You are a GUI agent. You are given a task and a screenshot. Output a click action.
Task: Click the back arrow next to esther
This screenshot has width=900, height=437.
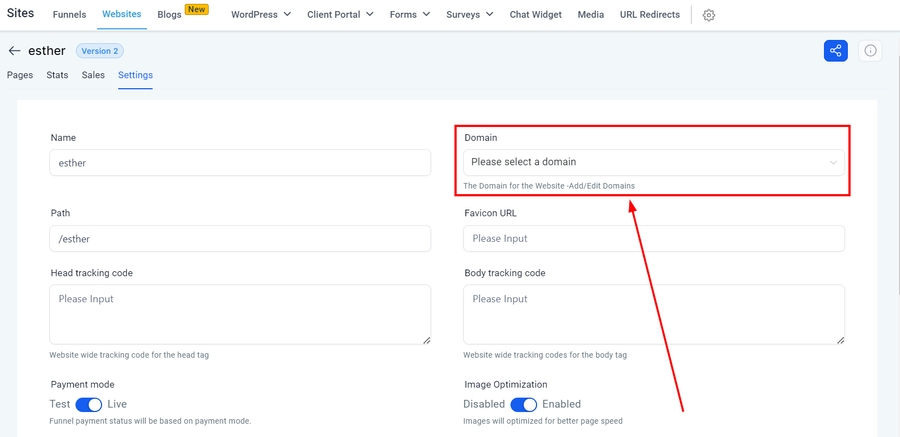coord(14,51)
